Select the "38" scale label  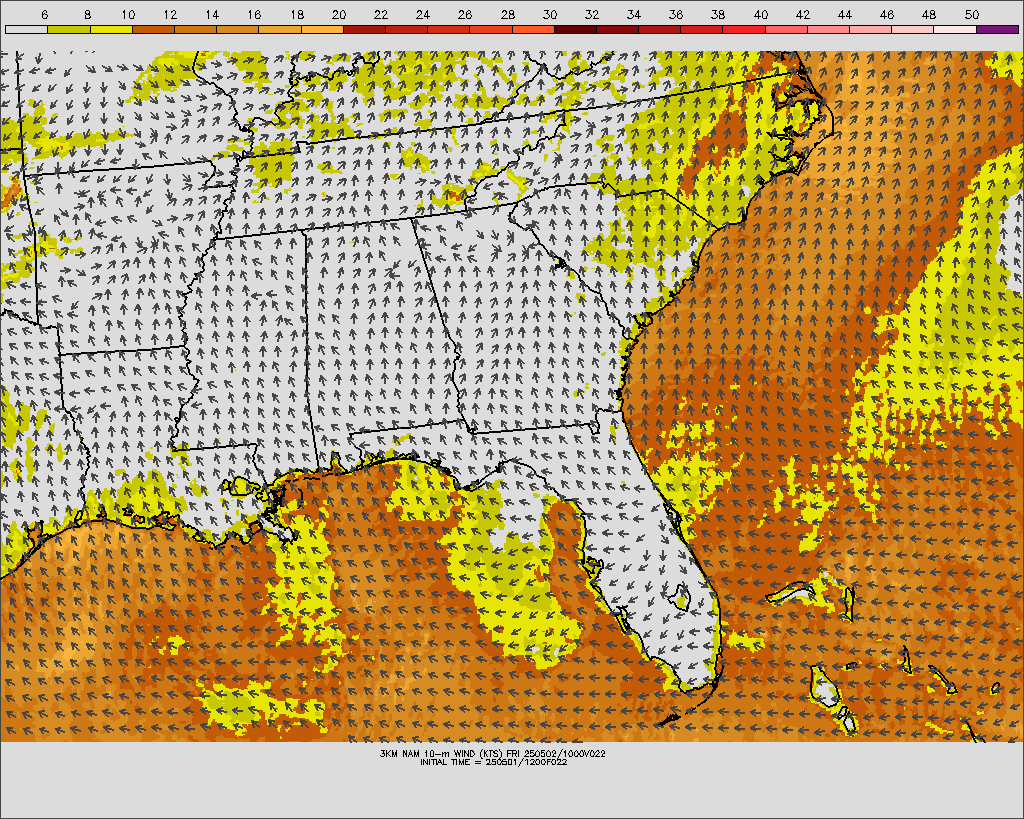coord(718,14)
